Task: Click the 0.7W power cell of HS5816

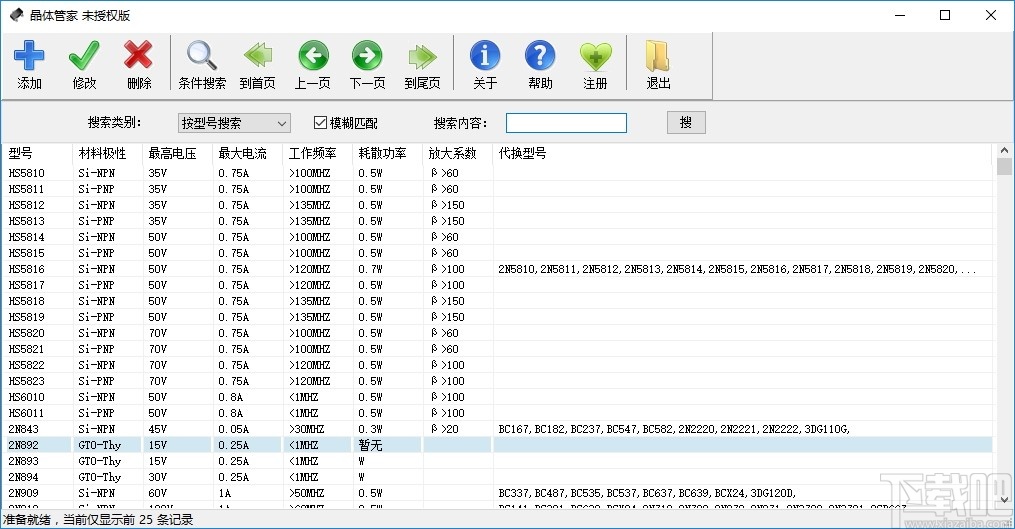Action: pos(370,269)
